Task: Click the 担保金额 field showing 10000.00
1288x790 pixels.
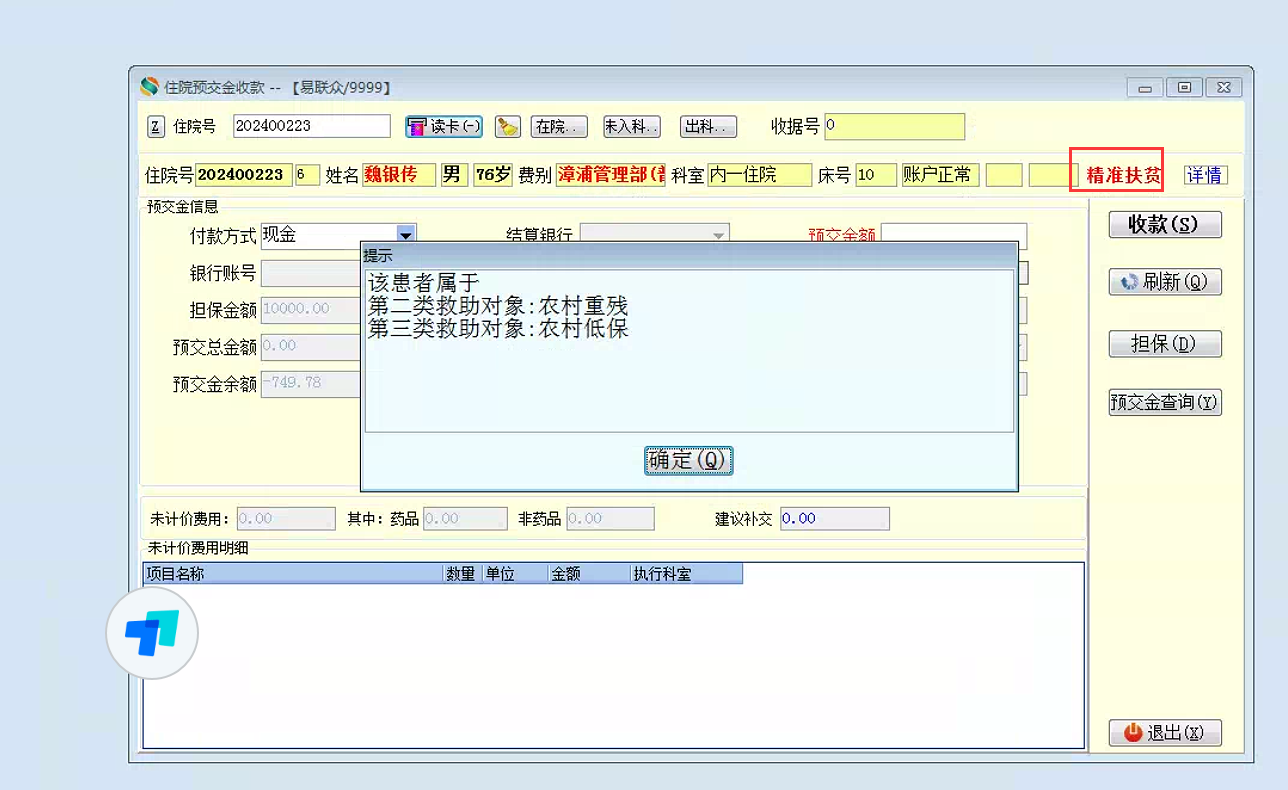Action: (x=310, y=310)
